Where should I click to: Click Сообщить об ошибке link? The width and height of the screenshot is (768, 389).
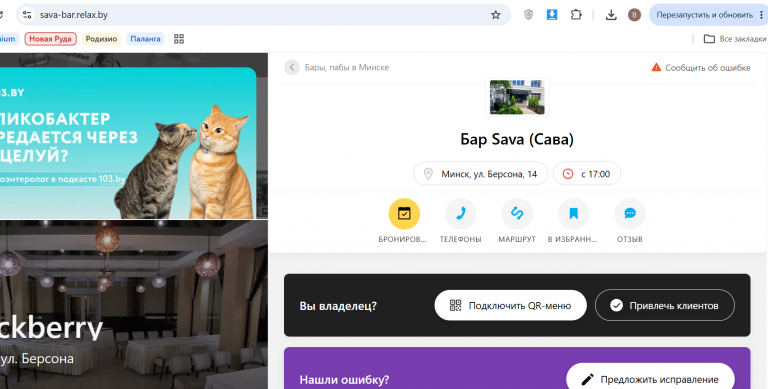pyautogui.click(x=701, y=68)
